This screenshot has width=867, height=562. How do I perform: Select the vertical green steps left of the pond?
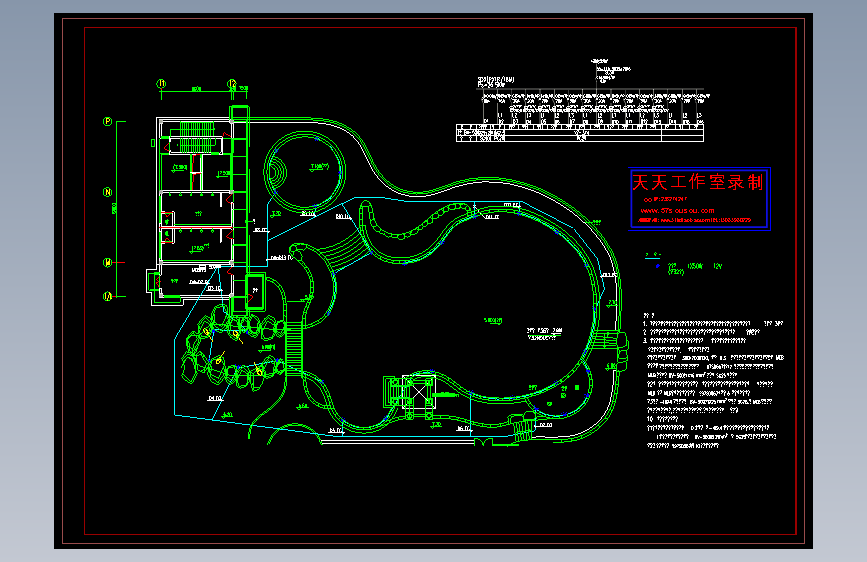pos(294,350)
